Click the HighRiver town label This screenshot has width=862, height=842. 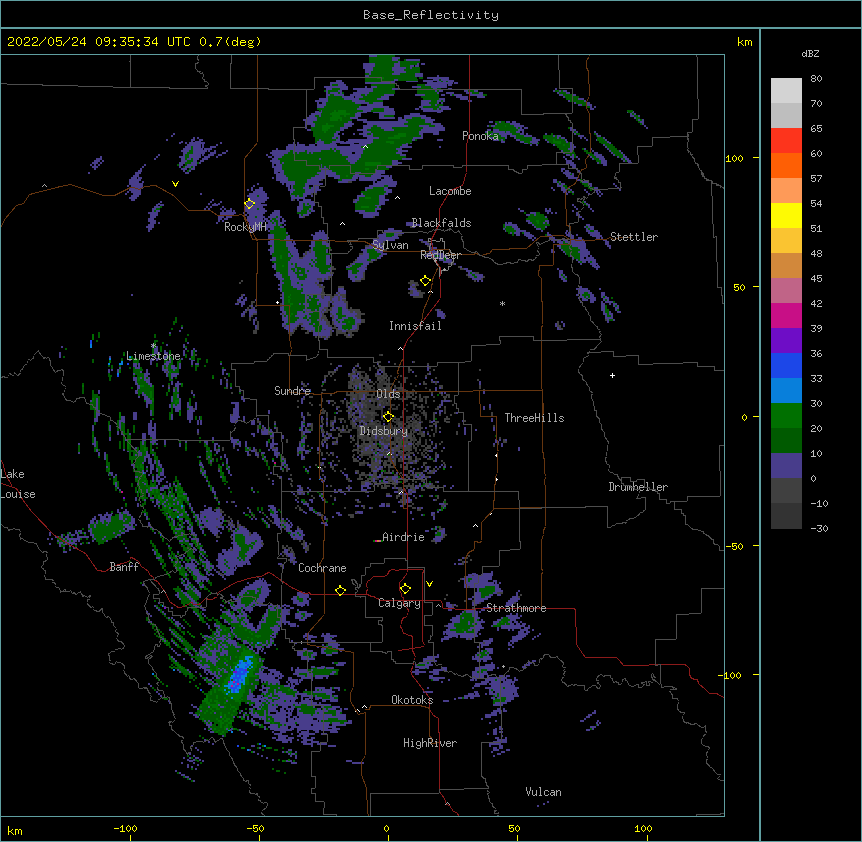[430, 743]
